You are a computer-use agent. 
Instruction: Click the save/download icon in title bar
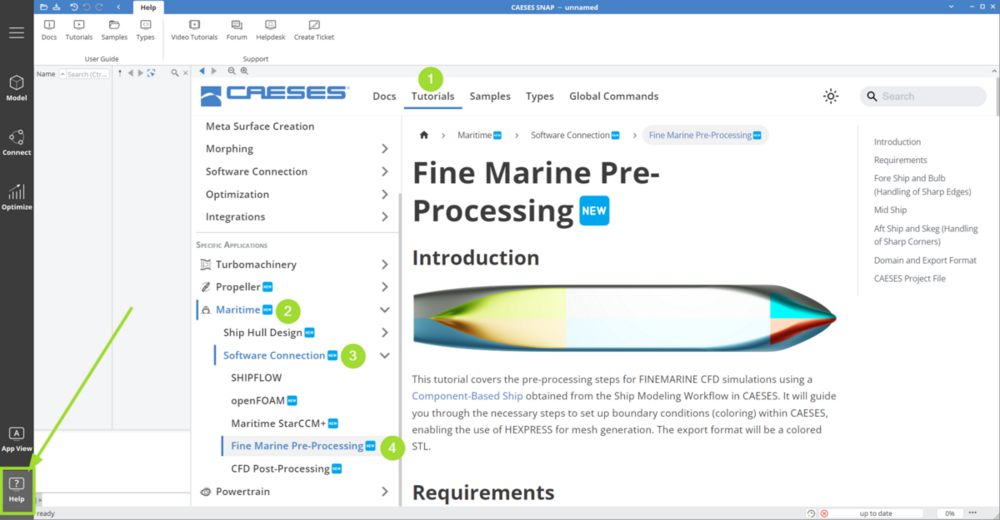click(57, 7)
